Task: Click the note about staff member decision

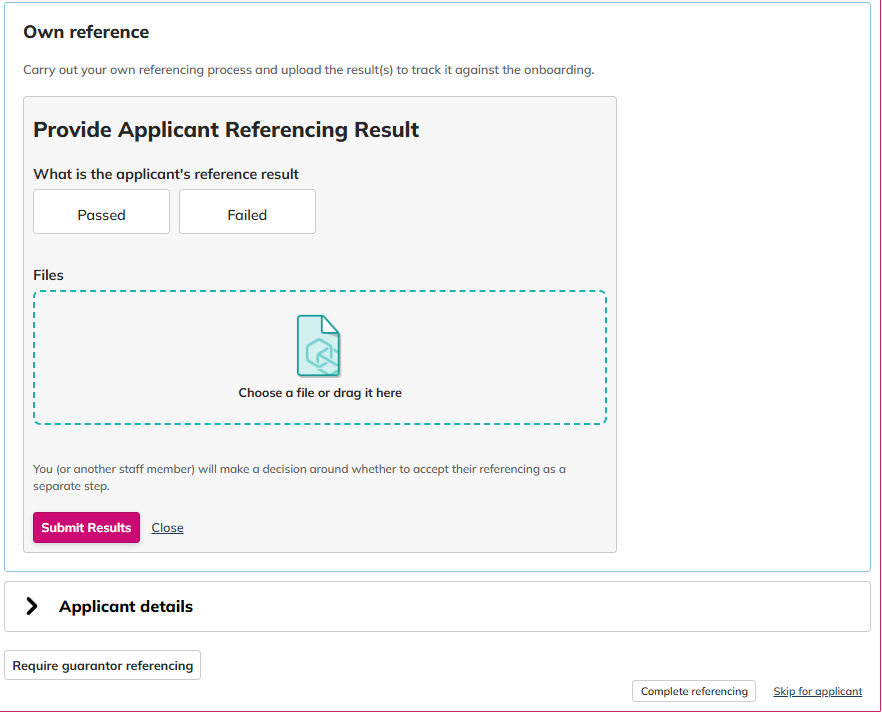Action: point(299,477)
